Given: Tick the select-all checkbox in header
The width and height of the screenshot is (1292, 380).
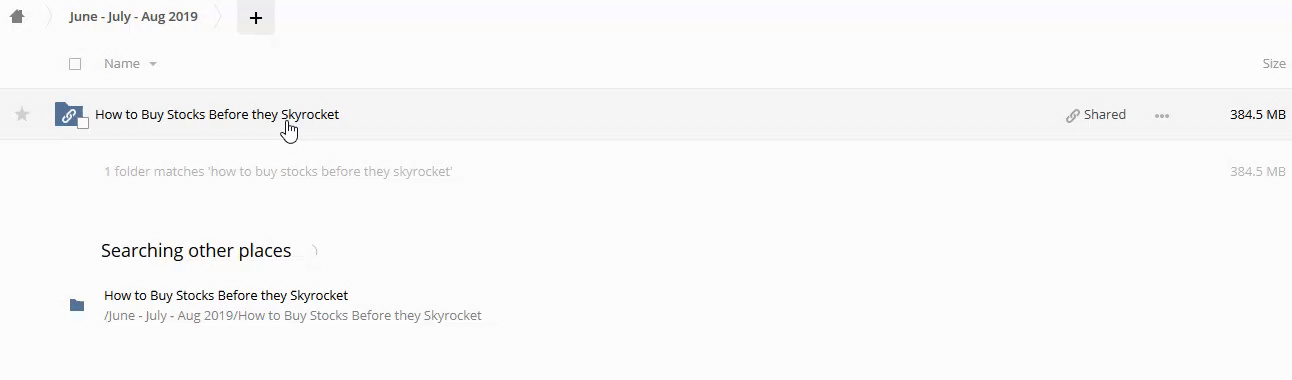Looking at the screenshot, I should point(75,64).
